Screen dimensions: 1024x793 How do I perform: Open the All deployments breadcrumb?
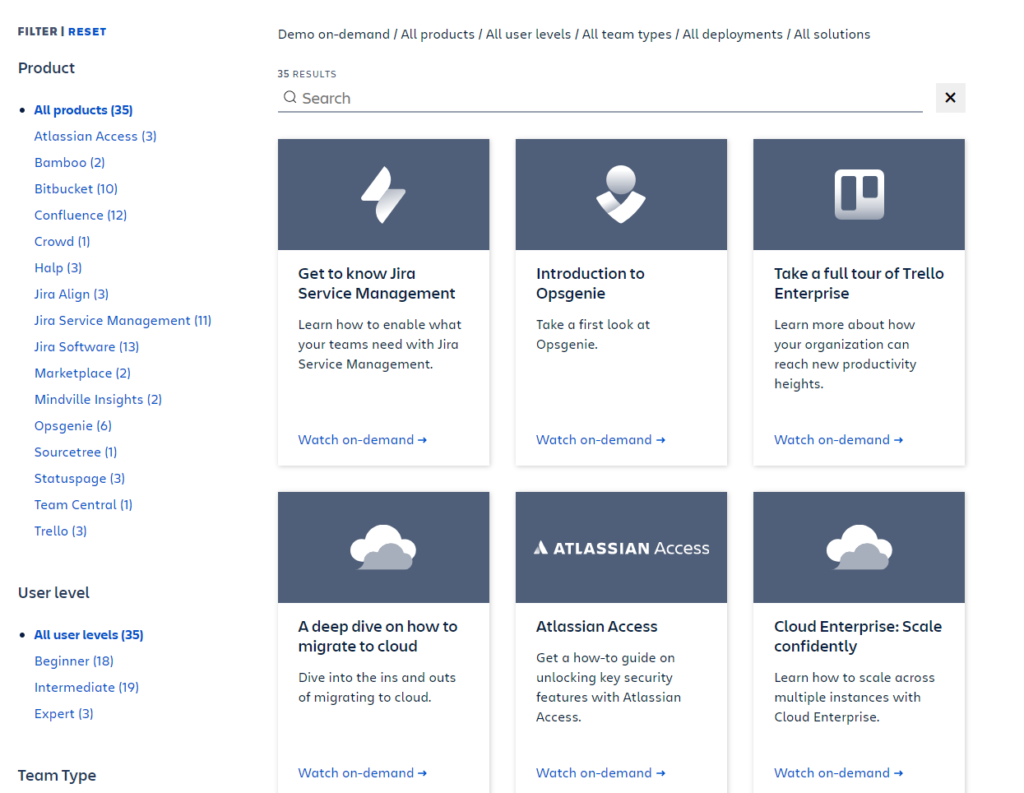coord(732,33)
